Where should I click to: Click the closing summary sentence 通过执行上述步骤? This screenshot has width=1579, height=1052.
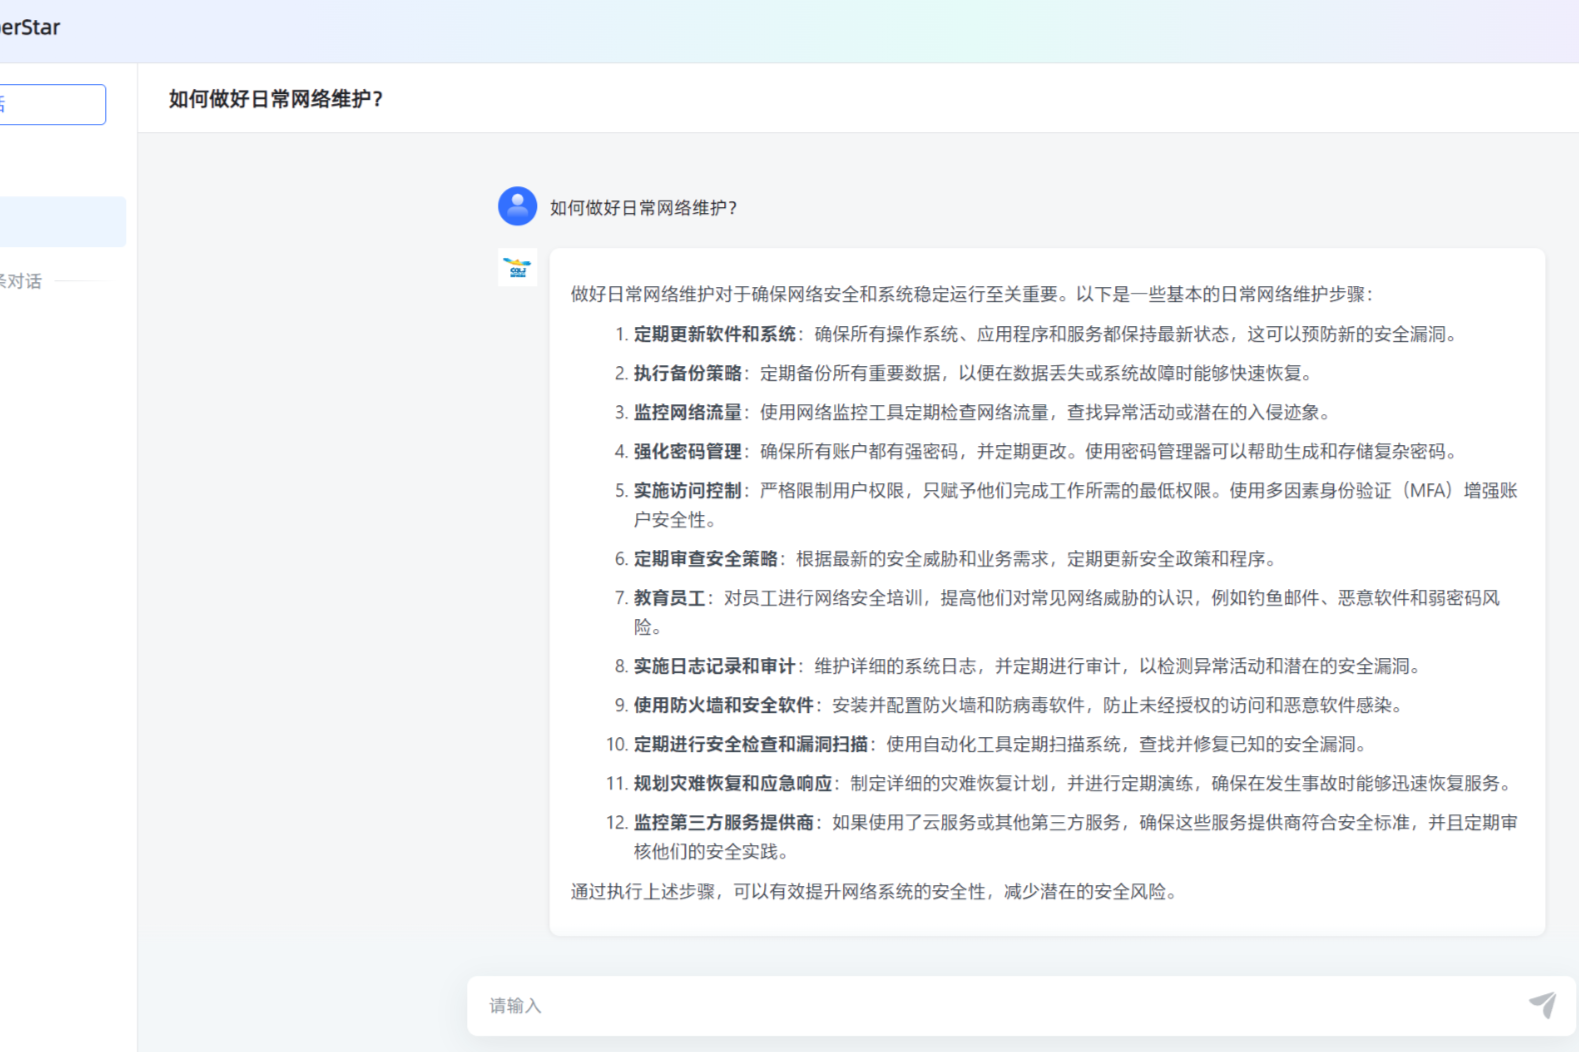tap(877, 891)
